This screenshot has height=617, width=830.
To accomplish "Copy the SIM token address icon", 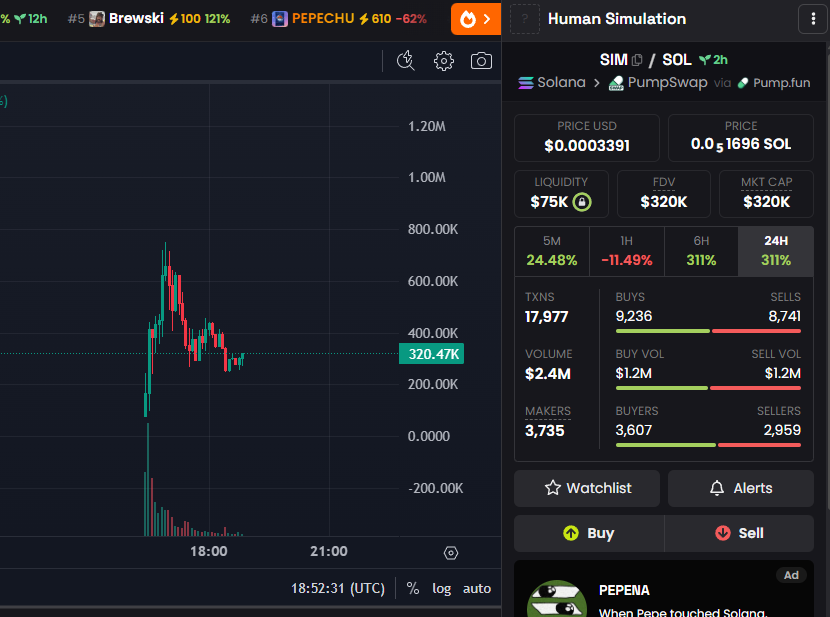I will [x=637, y=60].
